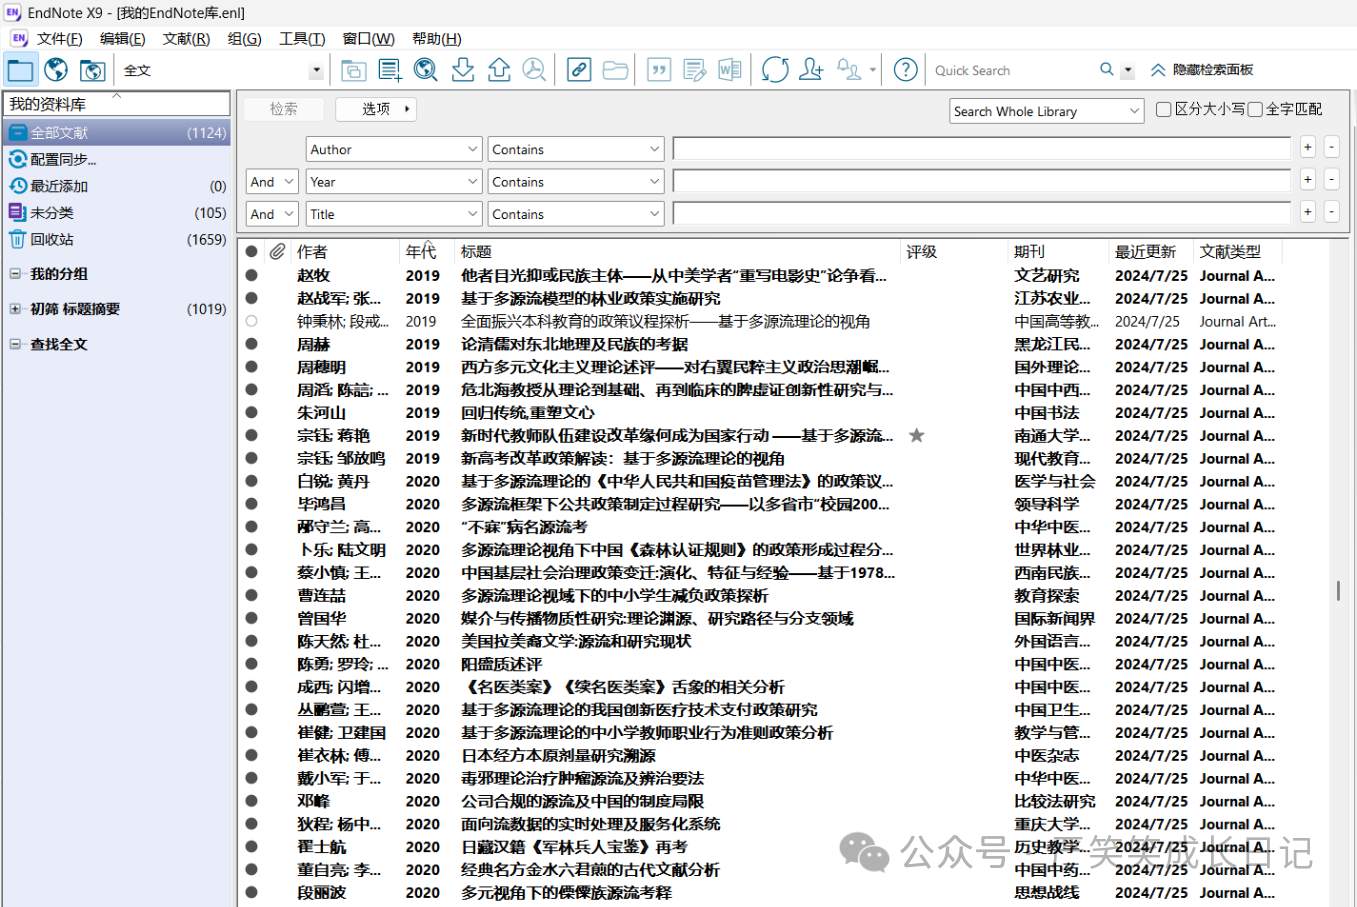
Task: Click the Share Library person-plus icon
Action: [x=811, y=70]
